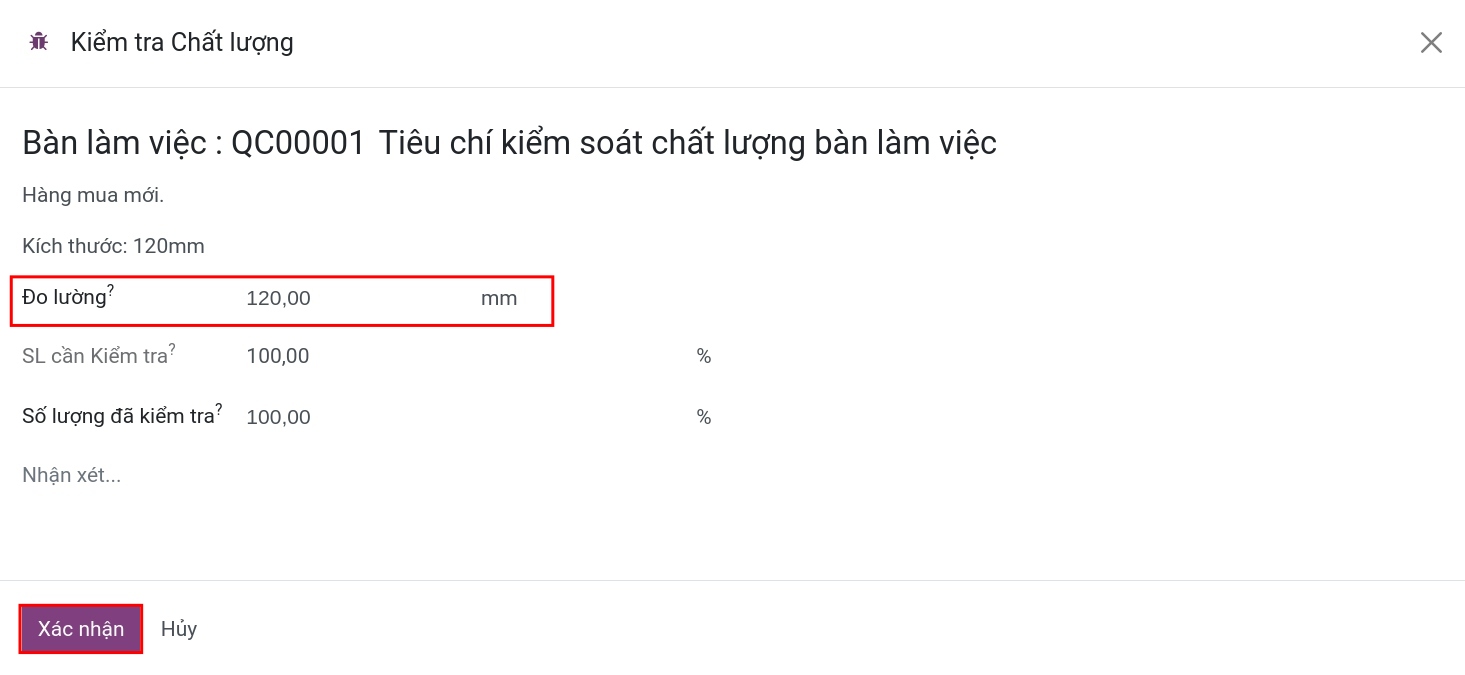The image size is (1465, 675).
Task: Click the Kiểm tra Chất lượng header label
Action: pos(182,42)
